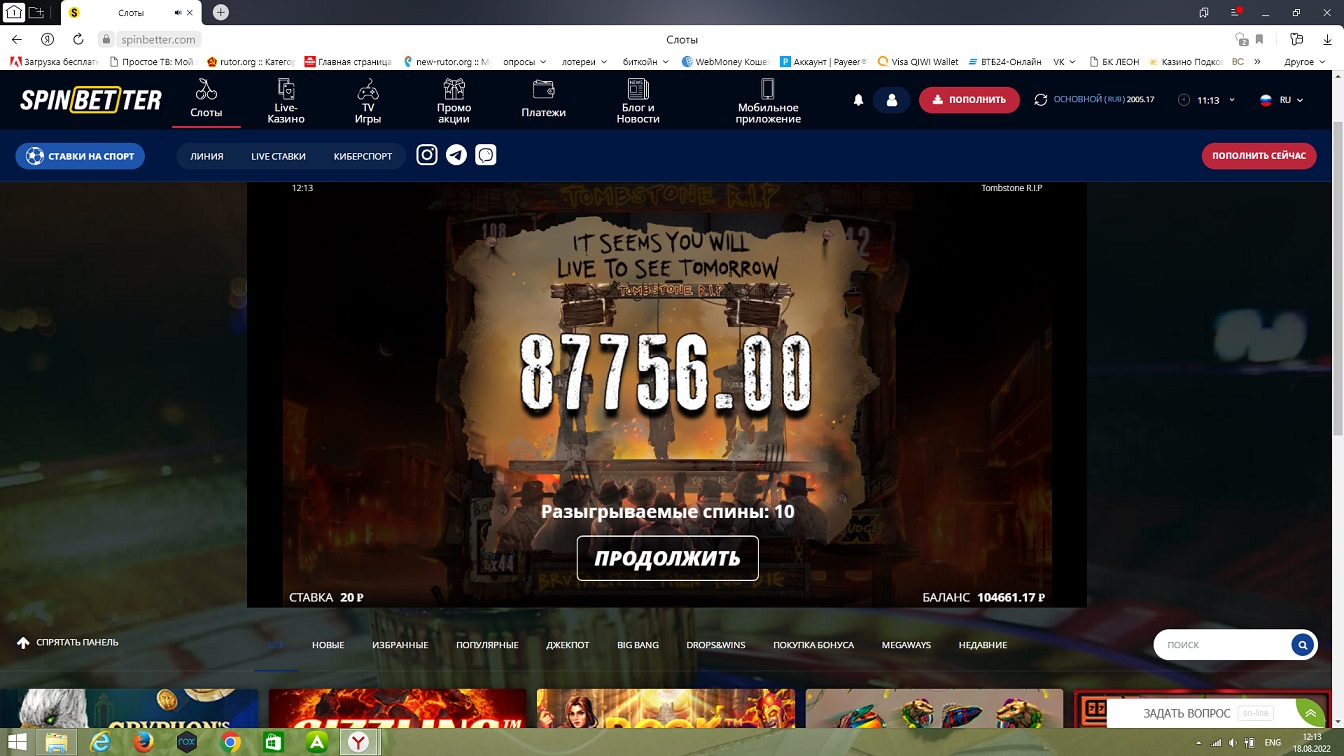This screenshot has width=1344, height=756.
Task: Expand the биткойн bookmarks folder
Action: (x=645, y=61)
